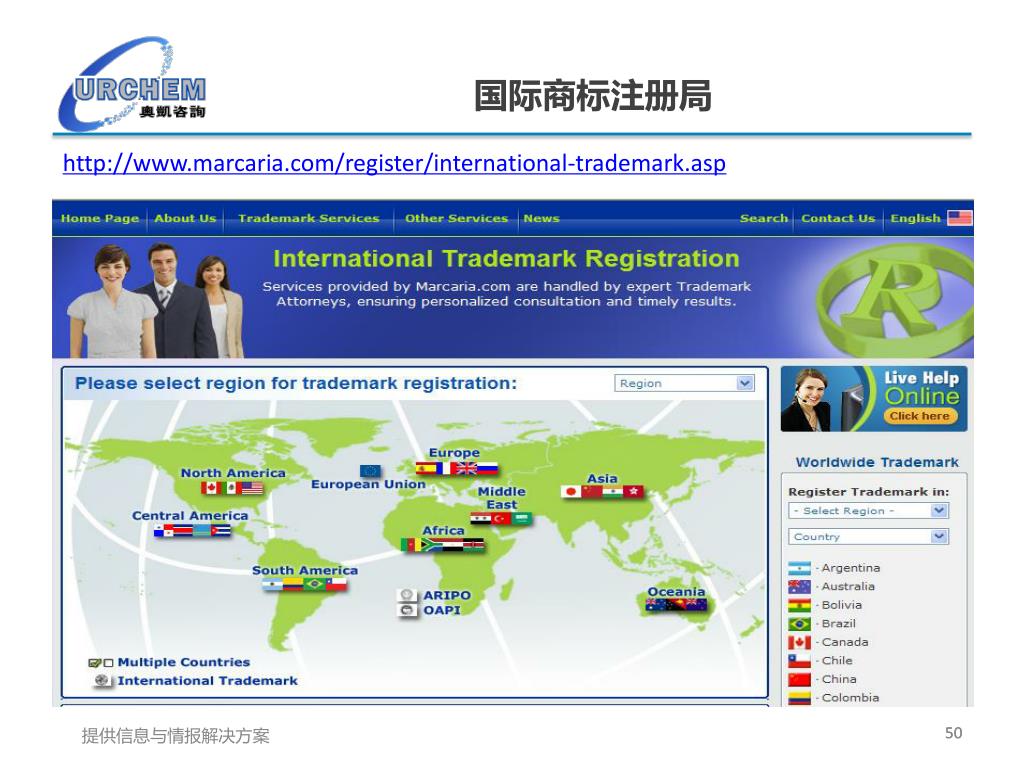This screenshot has width=1024, height=768.
Task: Click the Australia flag icon
Action: [799, 586]
